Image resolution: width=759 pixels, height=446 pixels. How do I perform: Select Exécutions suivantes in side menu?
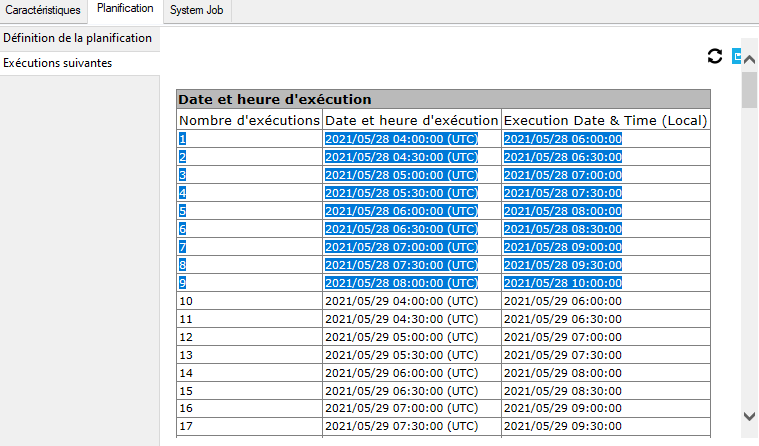(x=58, y=63)
